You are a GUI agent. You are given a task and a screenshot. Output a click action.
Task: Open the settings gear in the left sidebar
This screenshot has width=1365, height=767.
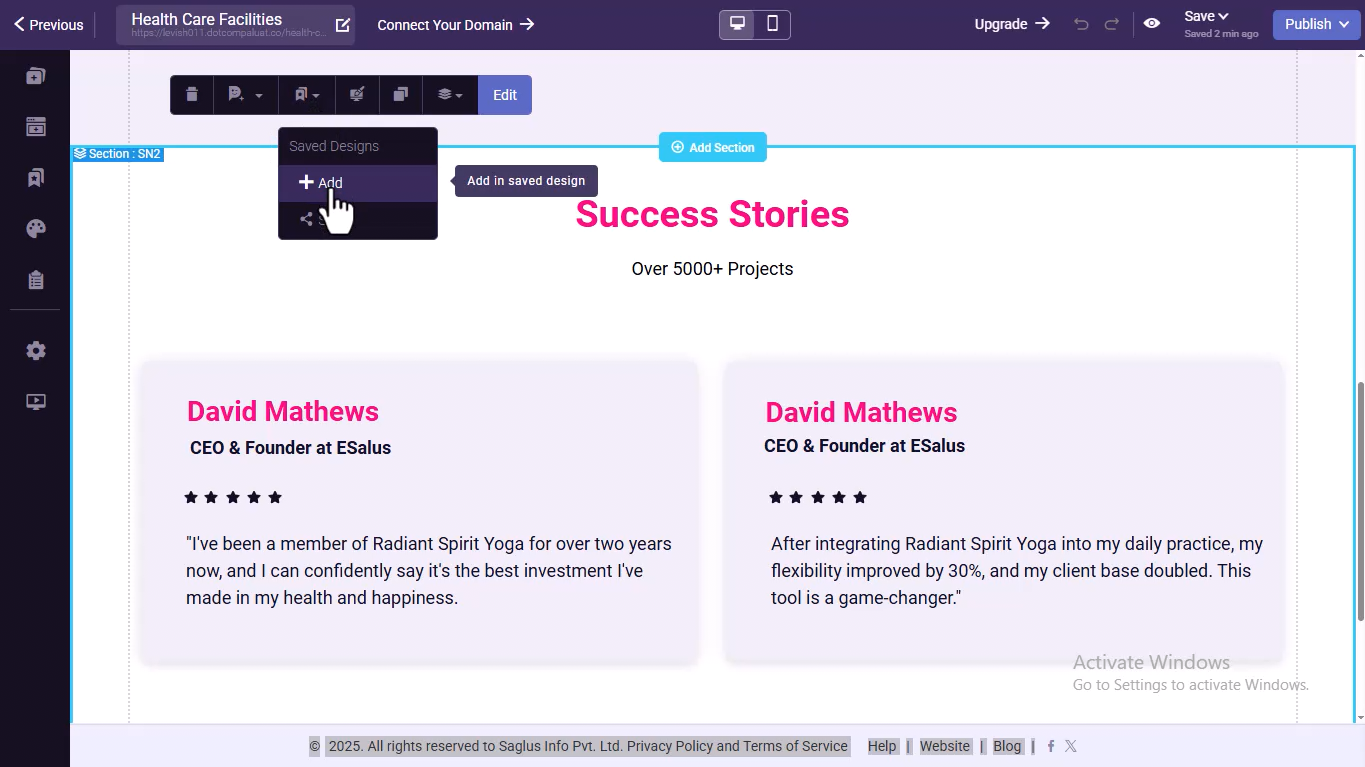point(36,351)
